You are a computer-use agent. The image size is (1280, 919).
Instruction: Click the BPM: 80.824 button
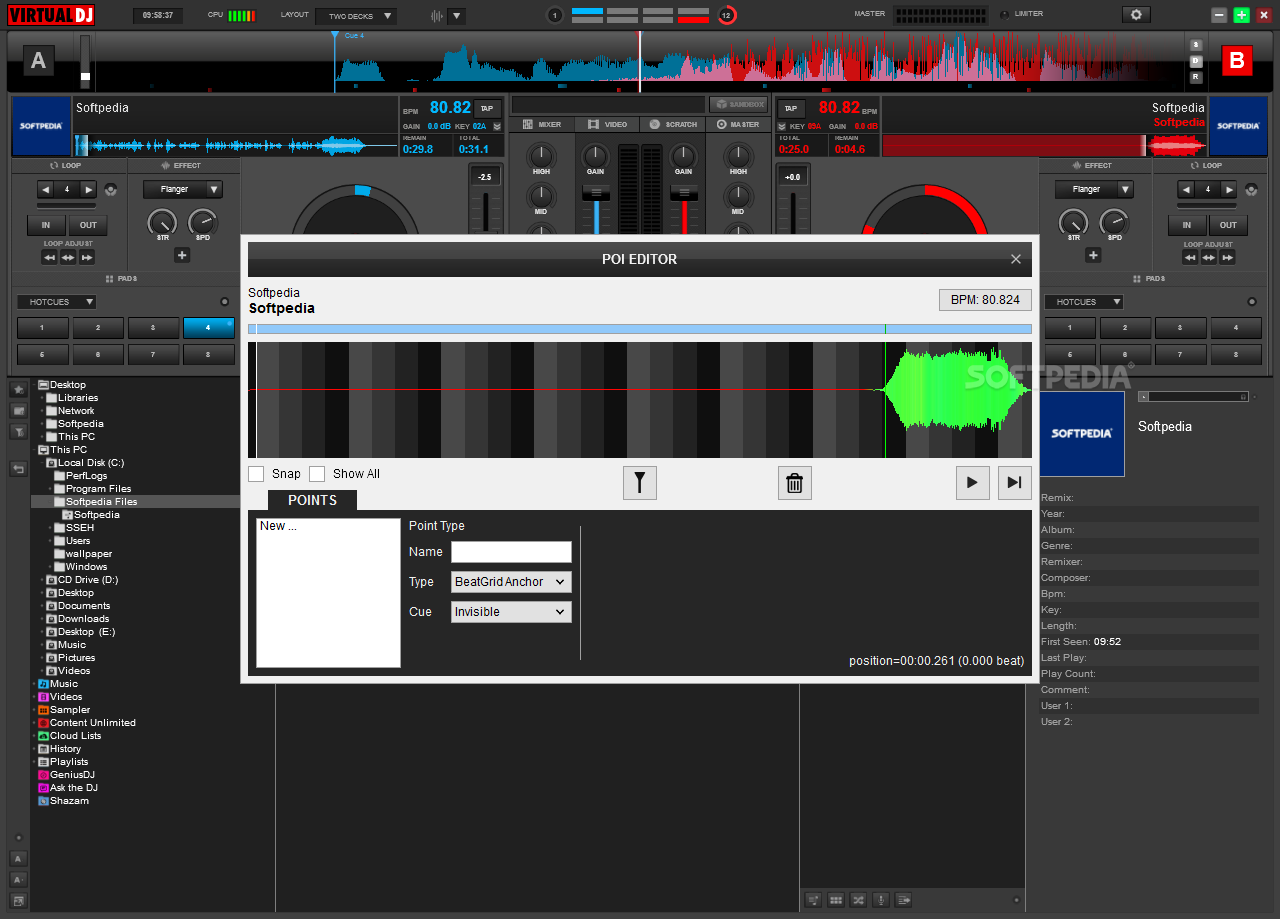(985, 300)
